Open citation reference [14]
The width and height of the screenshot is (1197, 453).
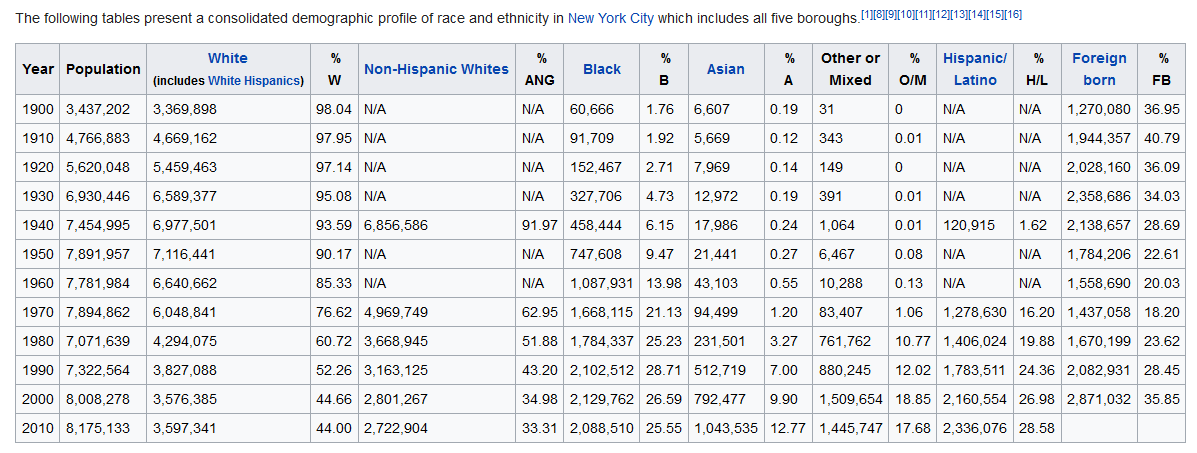(977, 15)
